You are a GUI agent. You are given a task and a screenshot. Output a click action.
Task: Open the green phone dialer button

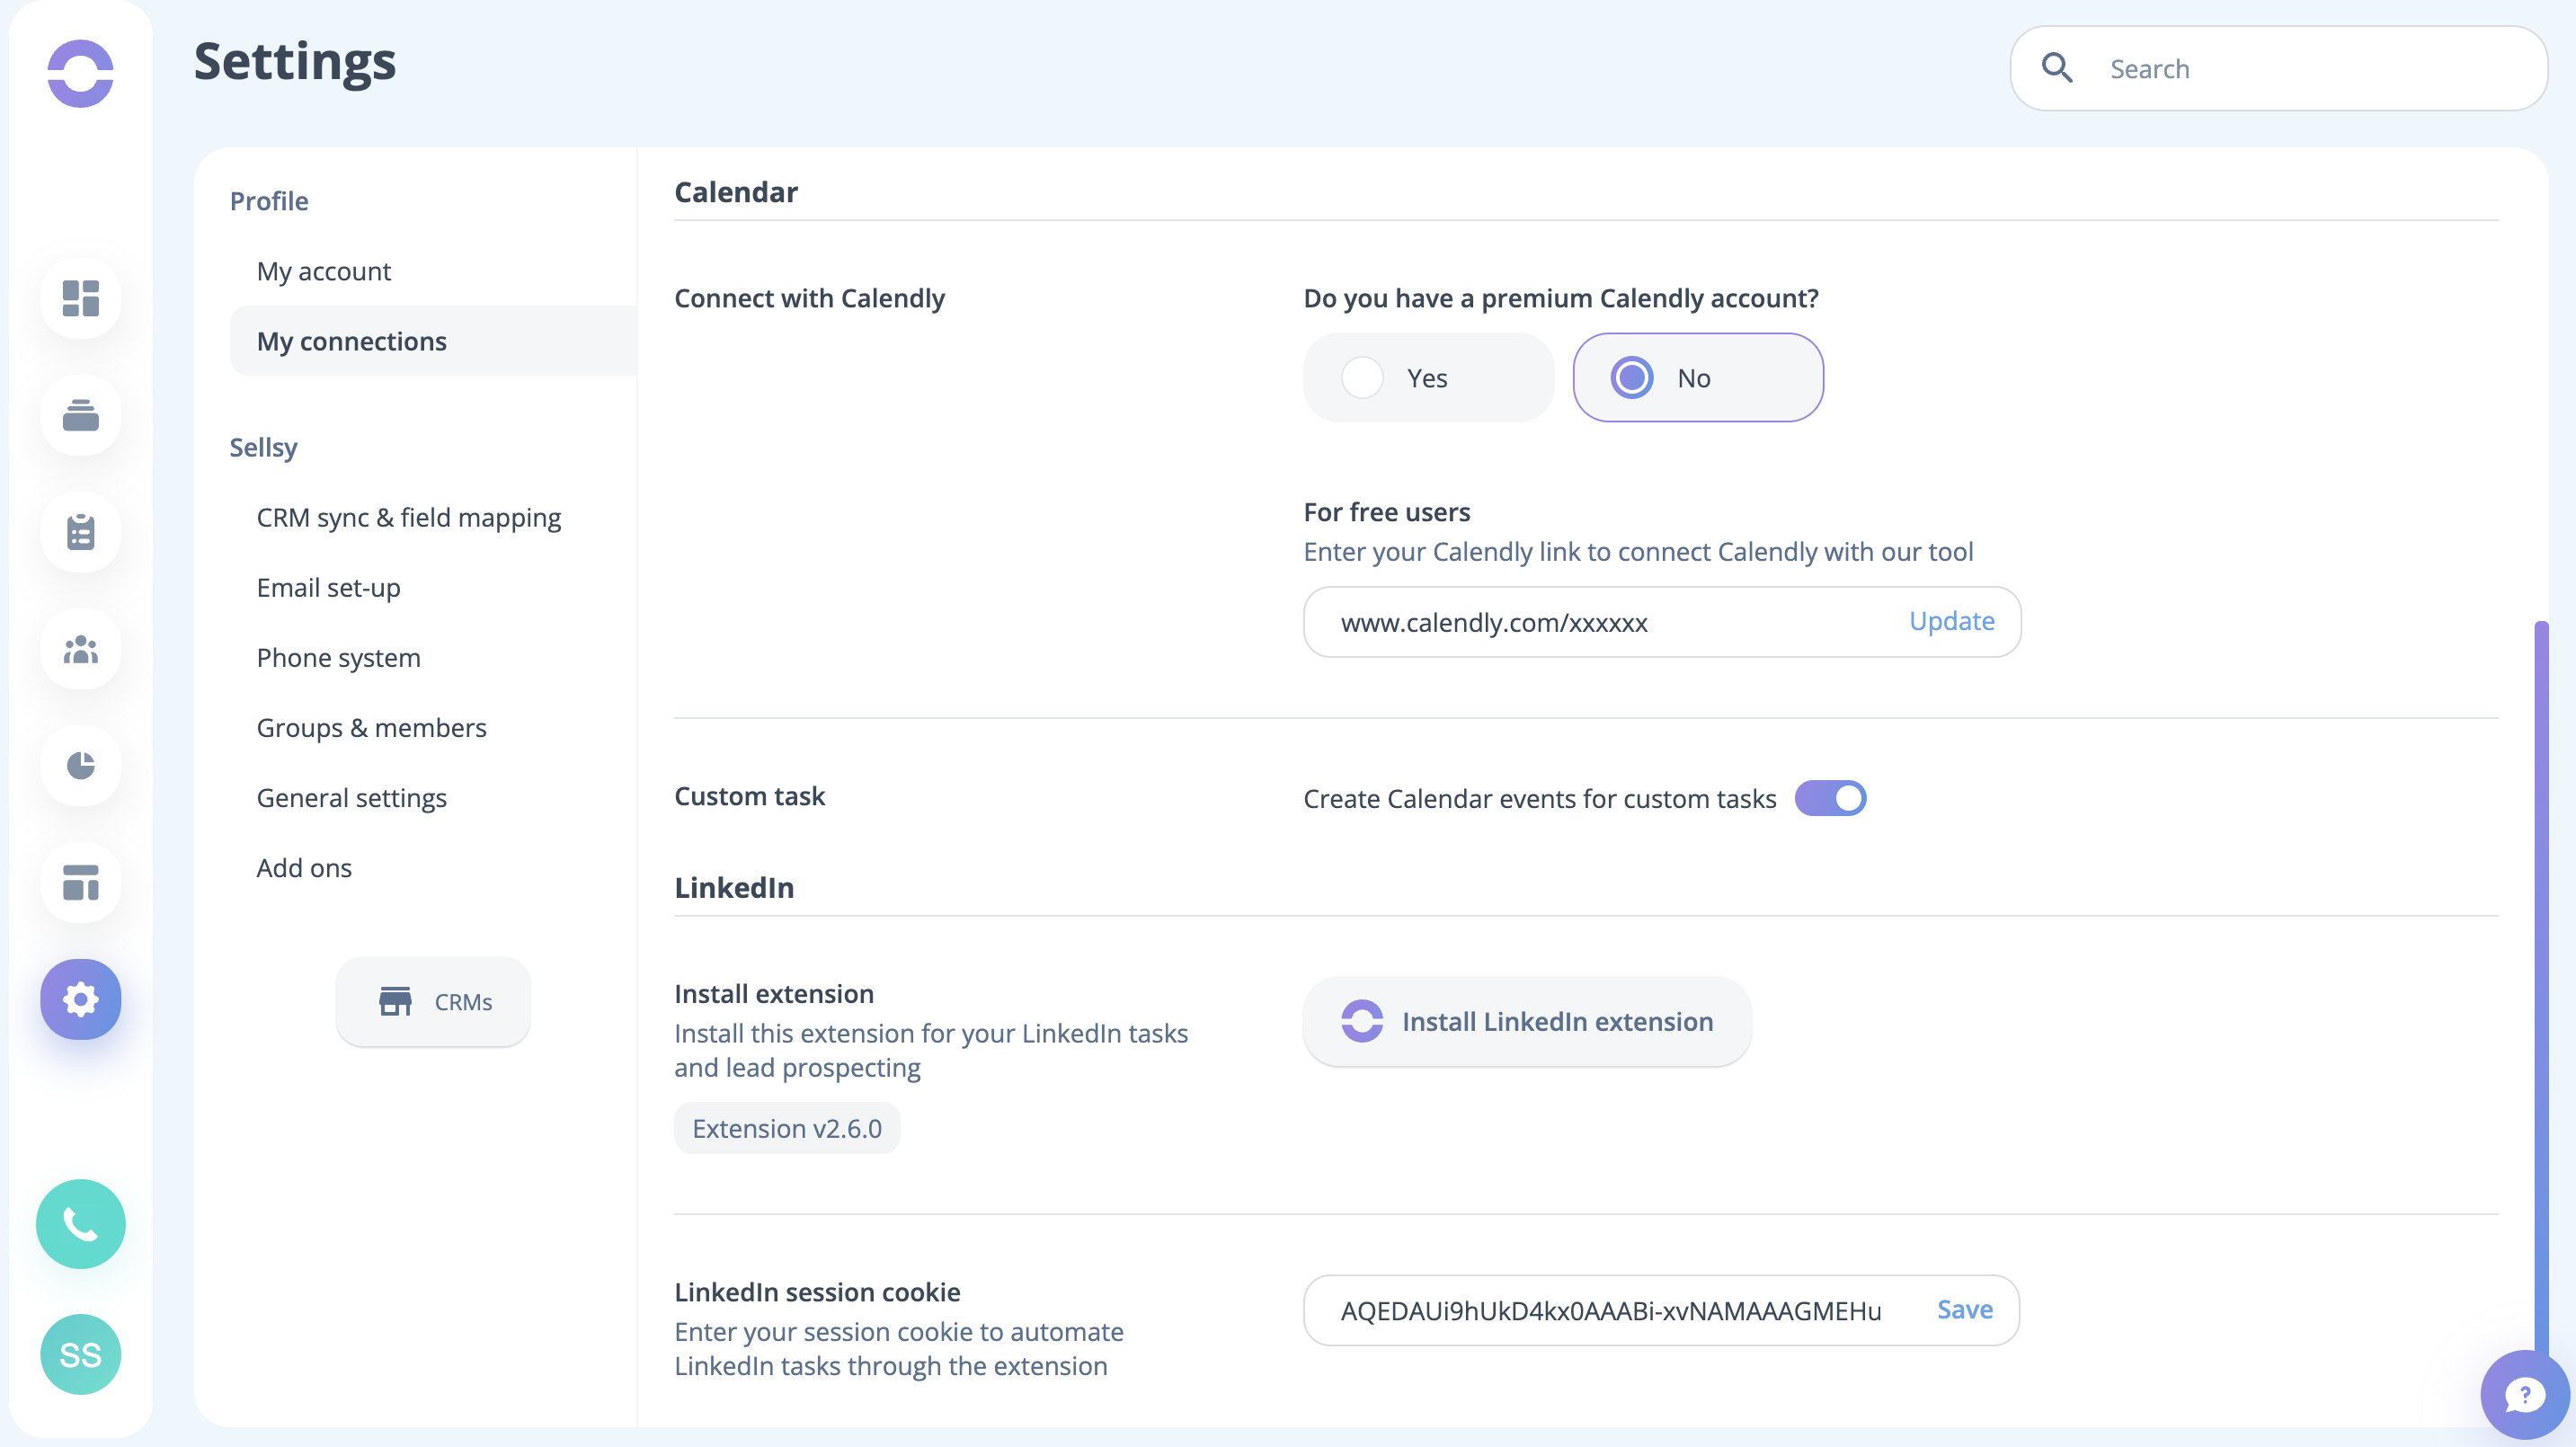81,1223
